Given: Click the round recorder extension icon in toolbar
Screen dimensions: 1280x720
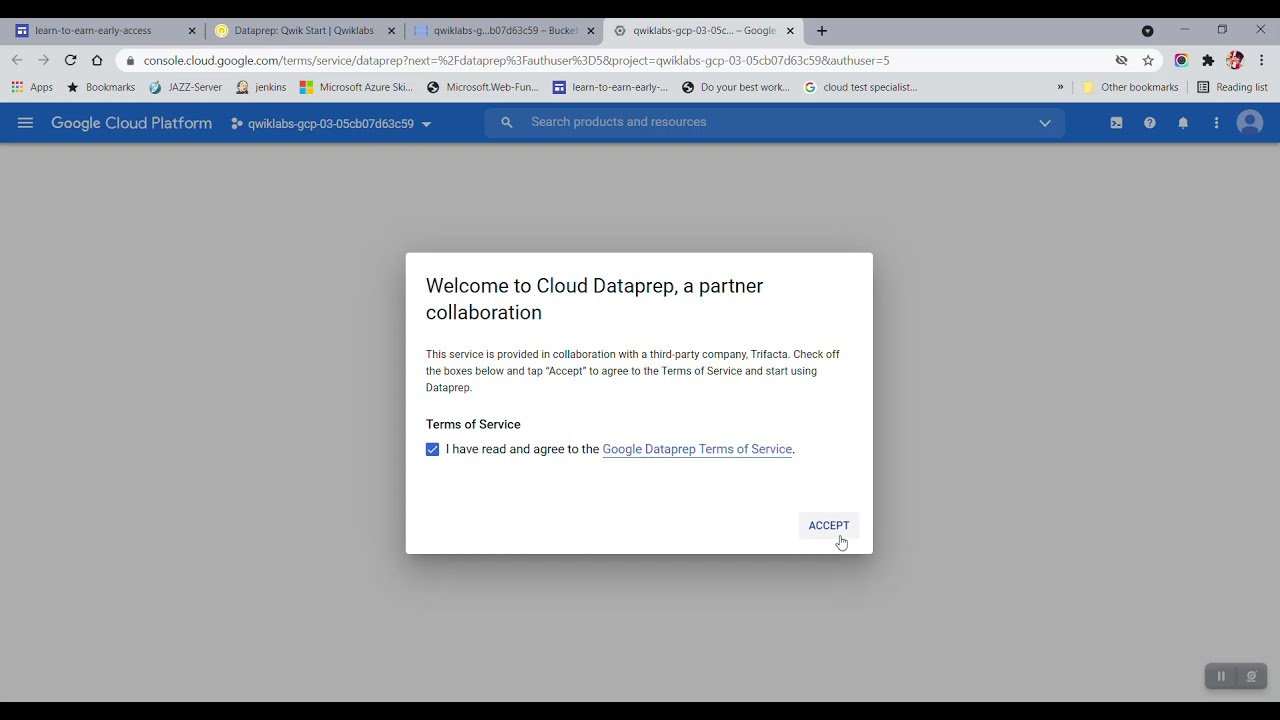Looking at the screenshot, I should point(1181,60).
